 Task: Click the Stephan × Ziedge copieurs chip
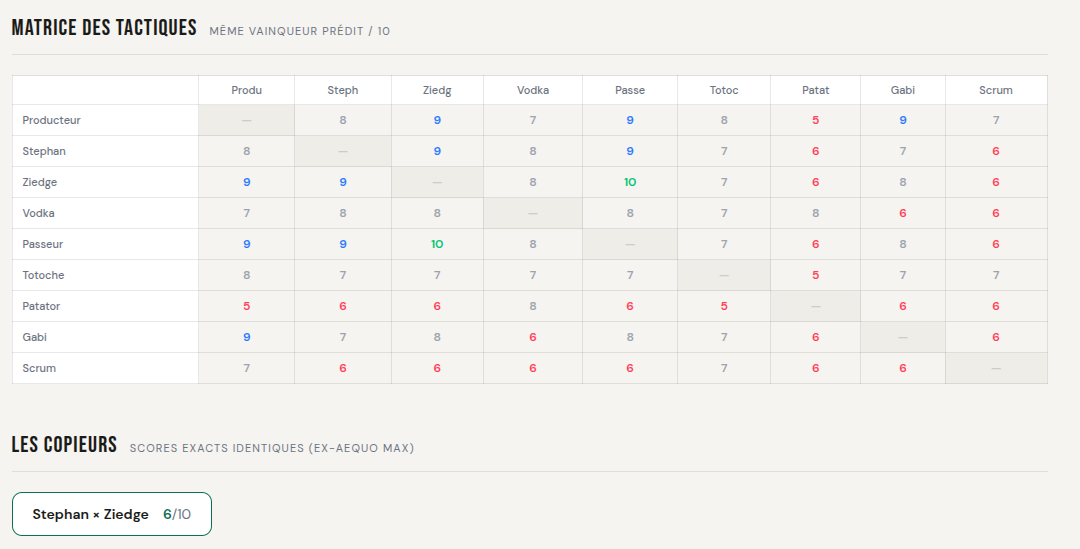111,514
